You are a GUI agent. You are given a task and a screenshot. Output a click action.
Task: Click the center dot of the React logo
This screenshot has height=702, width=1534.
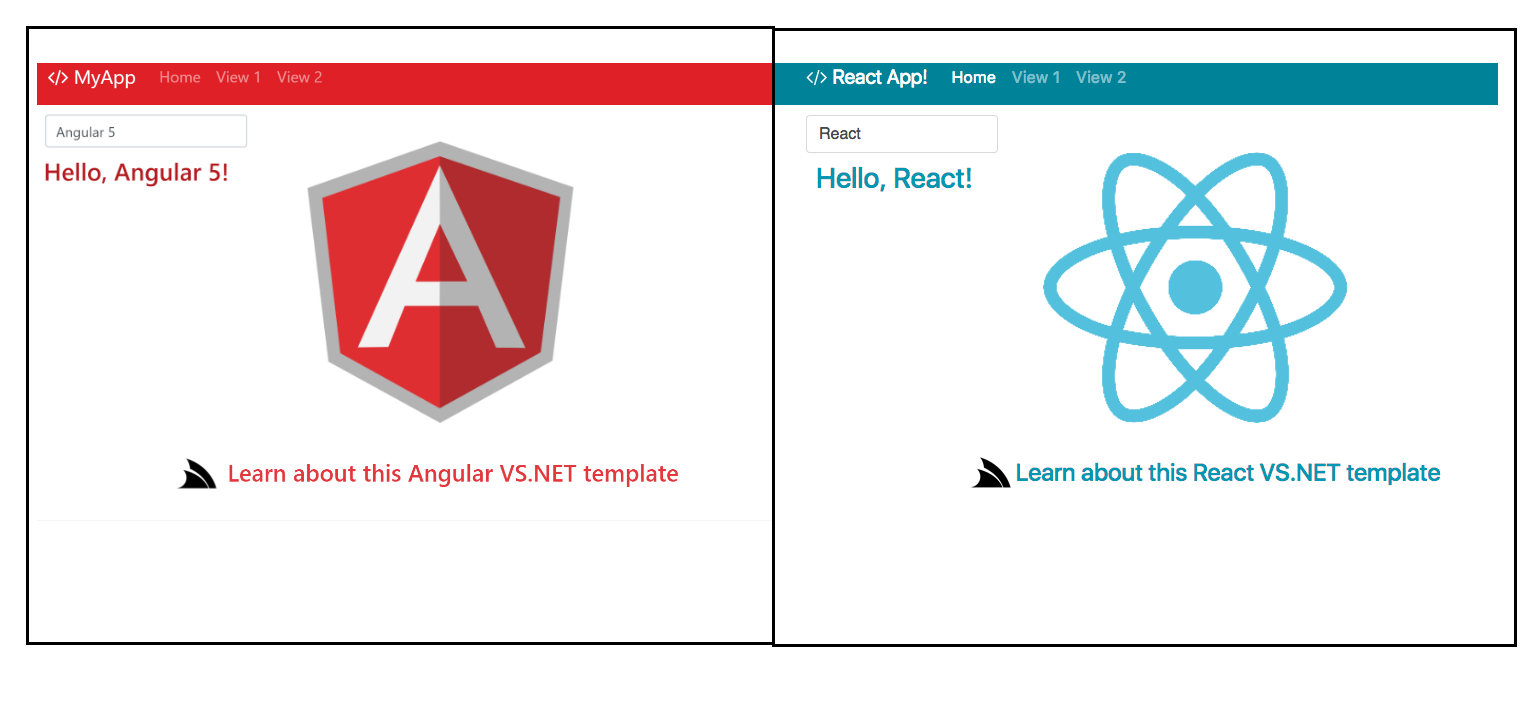tap(1194, 285)
